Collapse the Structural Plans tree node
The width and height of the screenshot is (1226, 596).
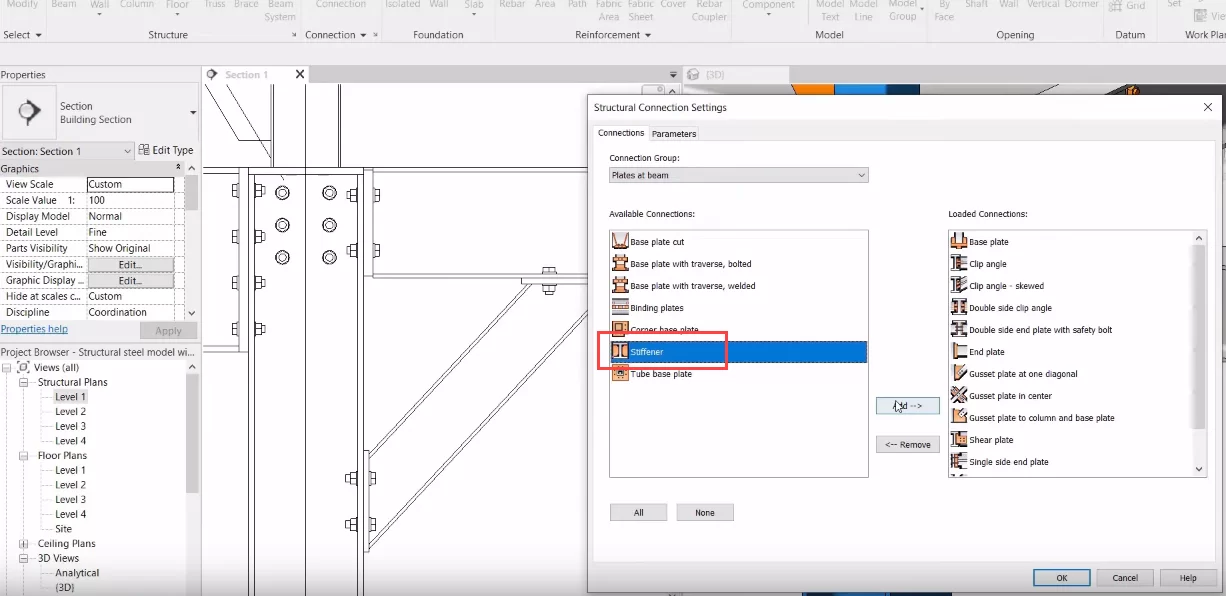click(x=24, y=382)
